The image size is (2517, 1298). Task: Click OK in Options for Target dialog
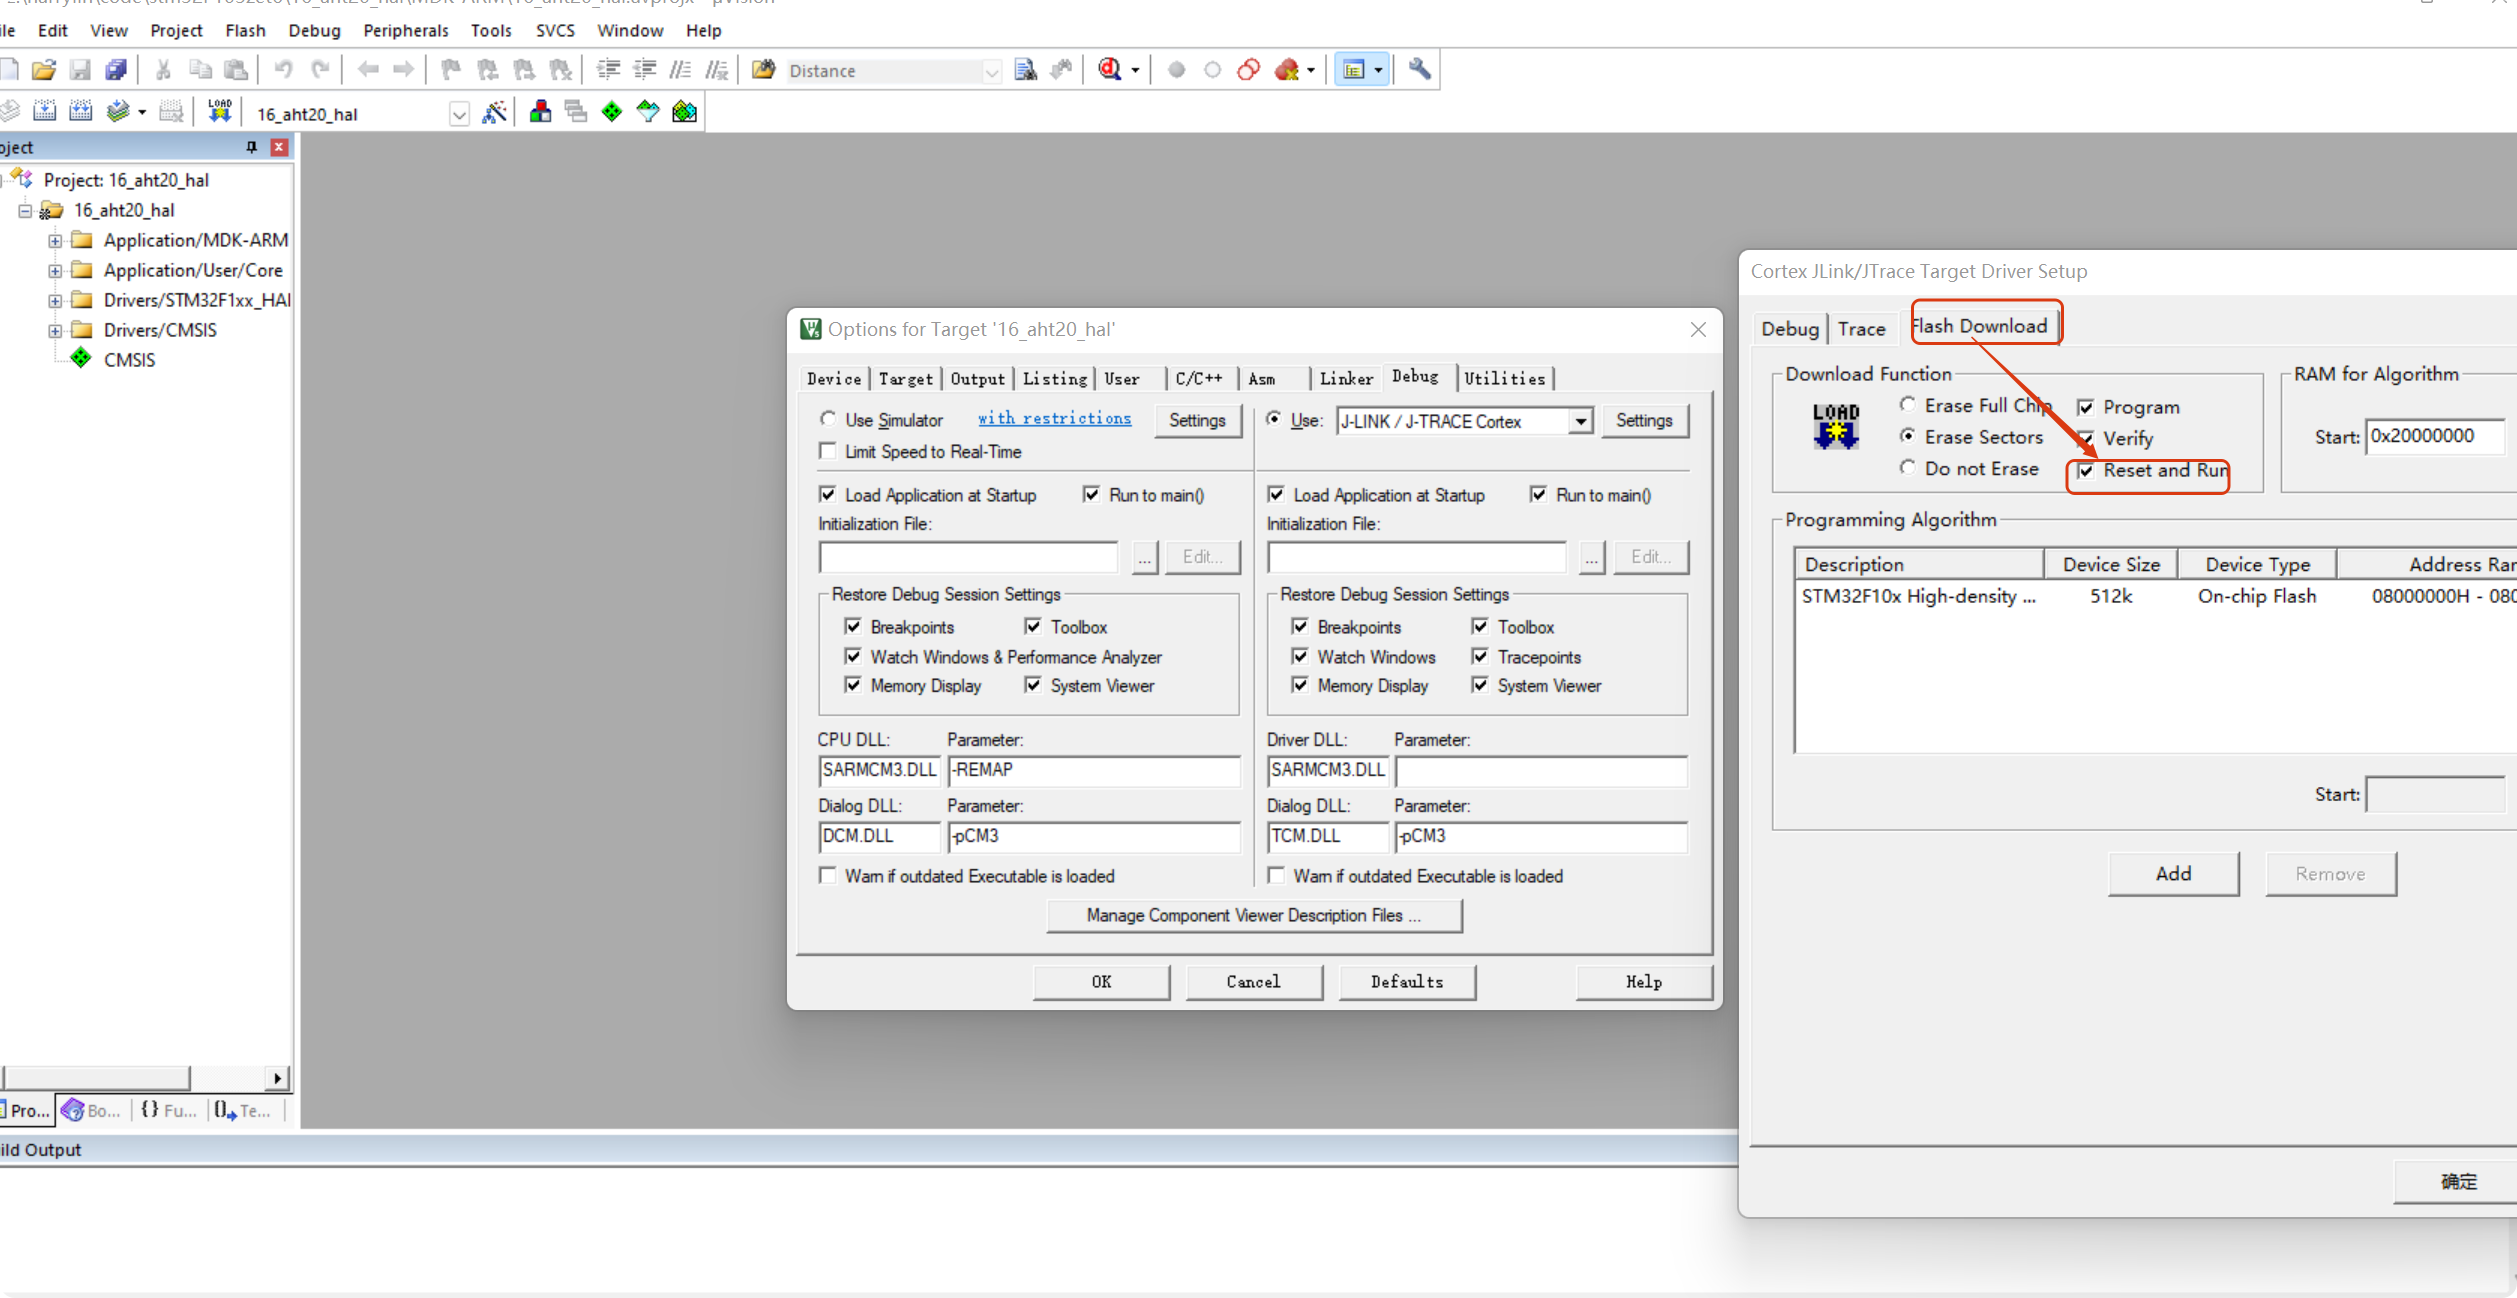coord(1101,981)
